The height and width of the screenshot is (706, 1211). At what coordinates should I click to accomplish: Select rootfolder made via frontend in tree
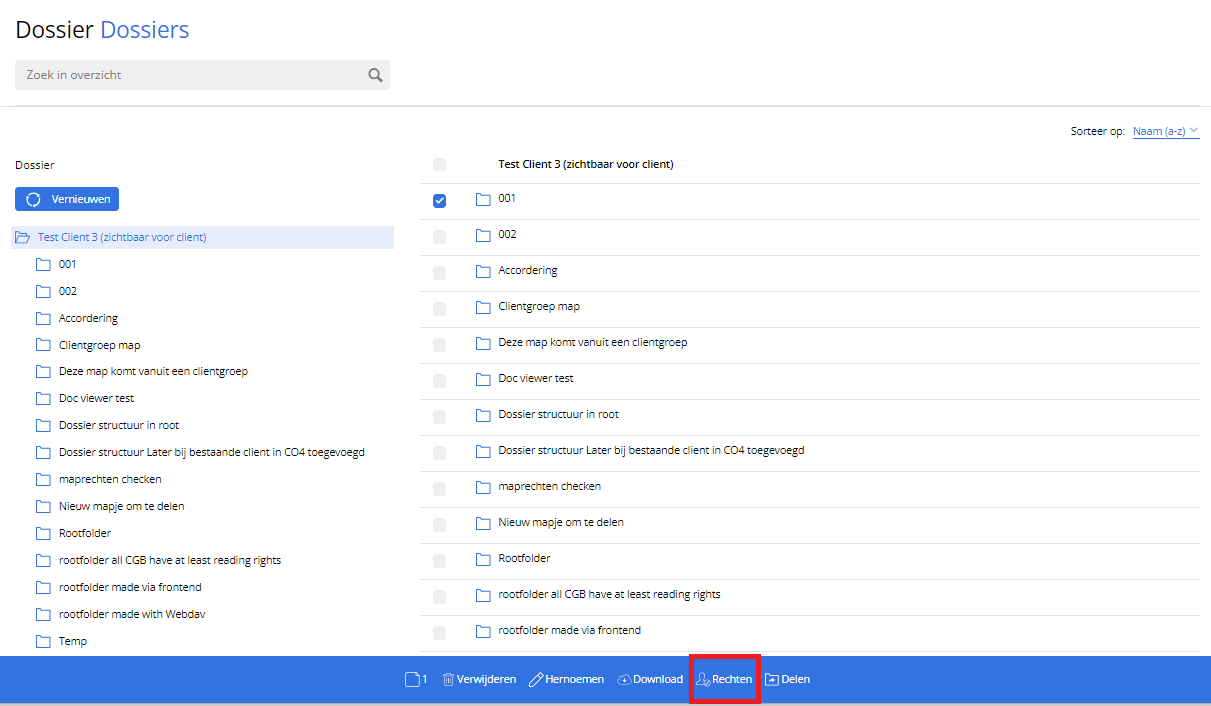point(130,588)
